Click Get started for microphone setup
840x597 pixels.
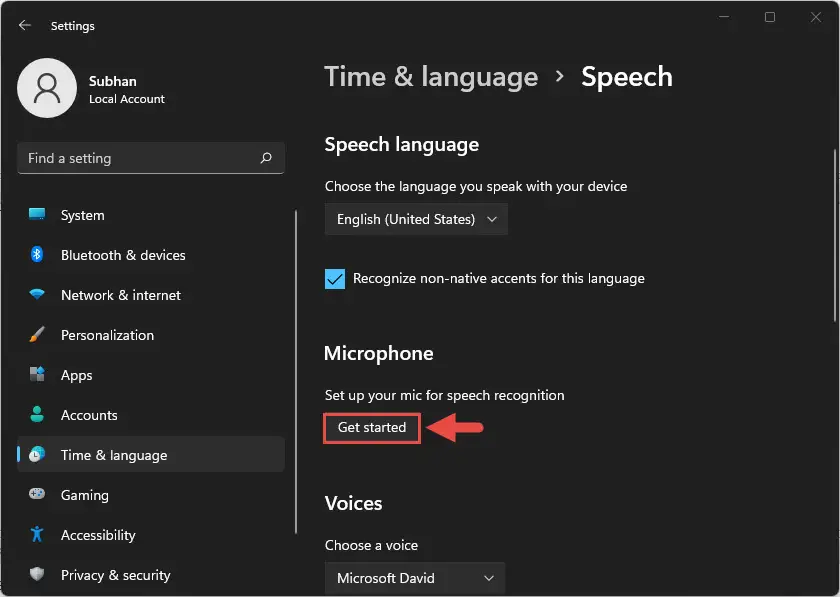(372, 428)
